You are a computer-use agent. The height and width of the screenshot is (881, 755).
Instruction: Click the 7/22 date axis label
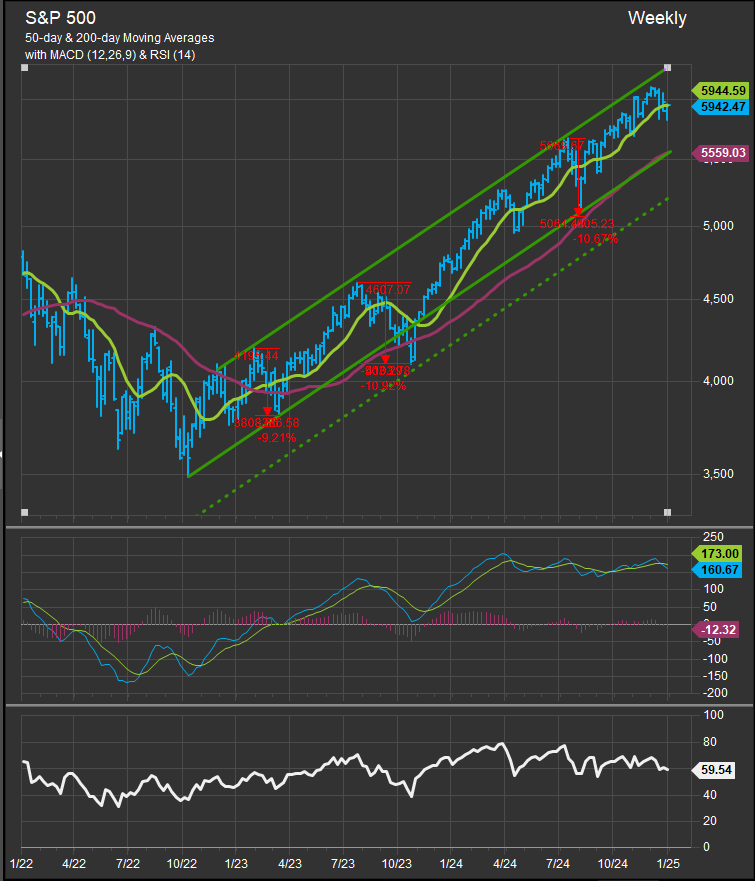[128, 863]
